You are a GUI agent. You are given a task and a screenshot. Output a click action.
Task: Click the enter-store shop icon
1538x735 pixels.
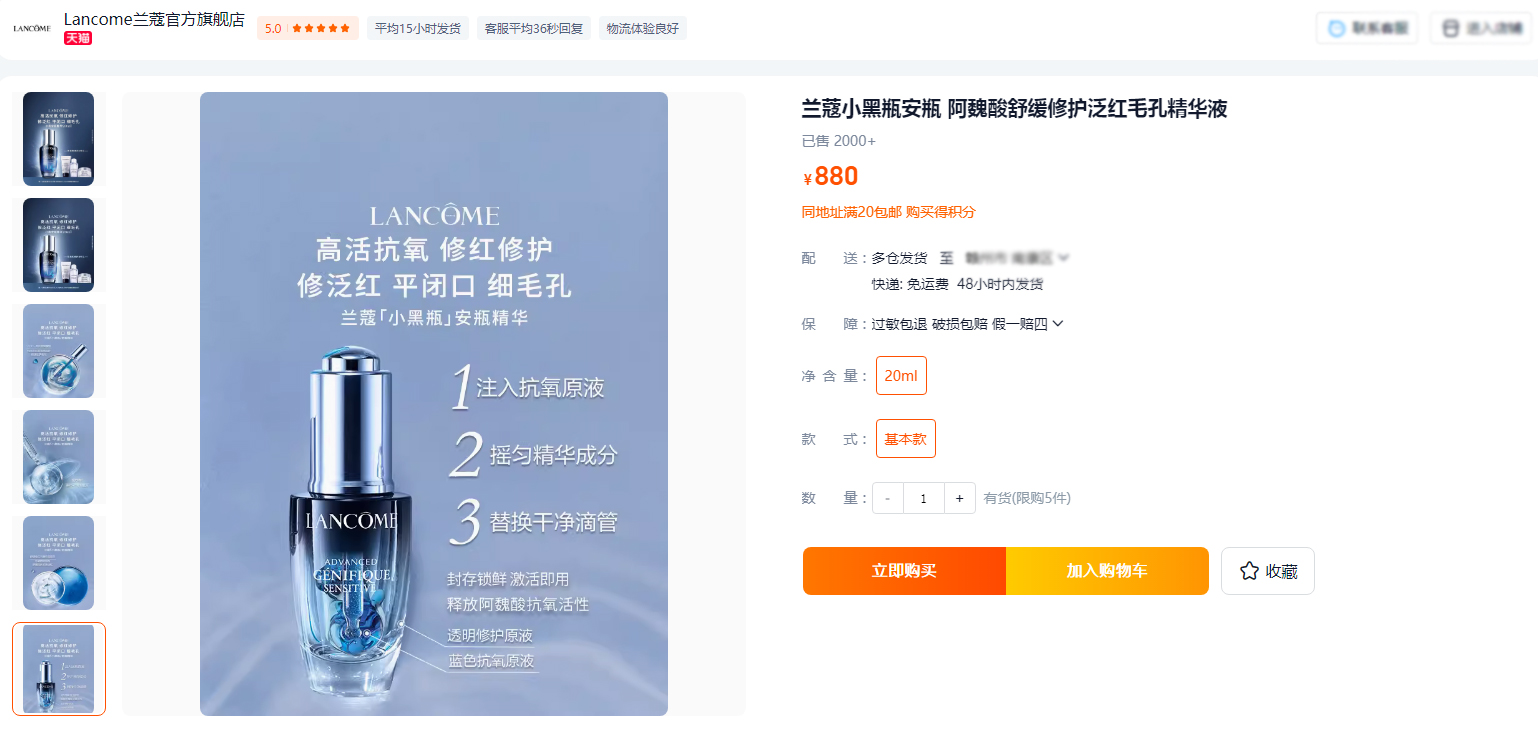click(x=1451, y=28)
